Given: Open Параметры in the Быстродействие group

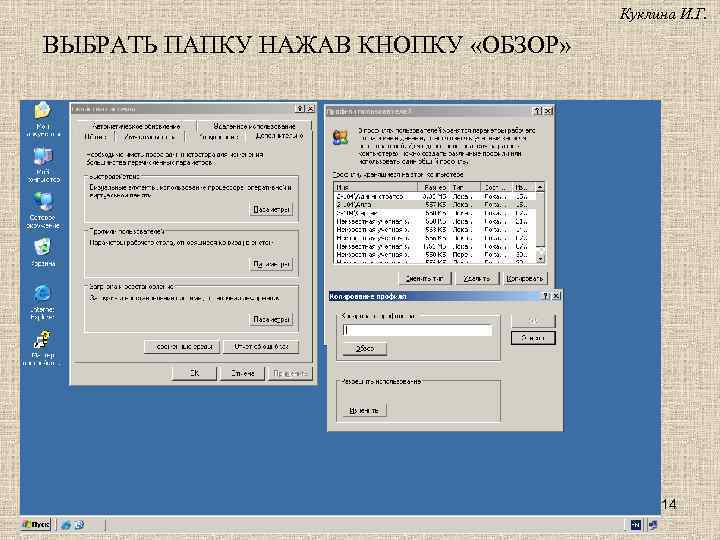Looking at the screenshot, I should (271, 209).
